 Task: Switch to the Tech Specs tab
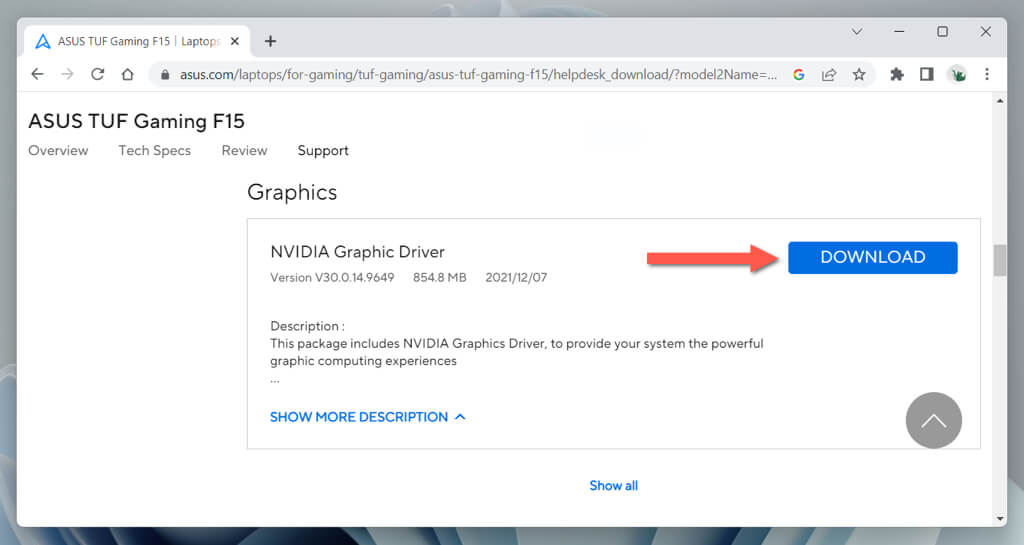coord(154,151)
